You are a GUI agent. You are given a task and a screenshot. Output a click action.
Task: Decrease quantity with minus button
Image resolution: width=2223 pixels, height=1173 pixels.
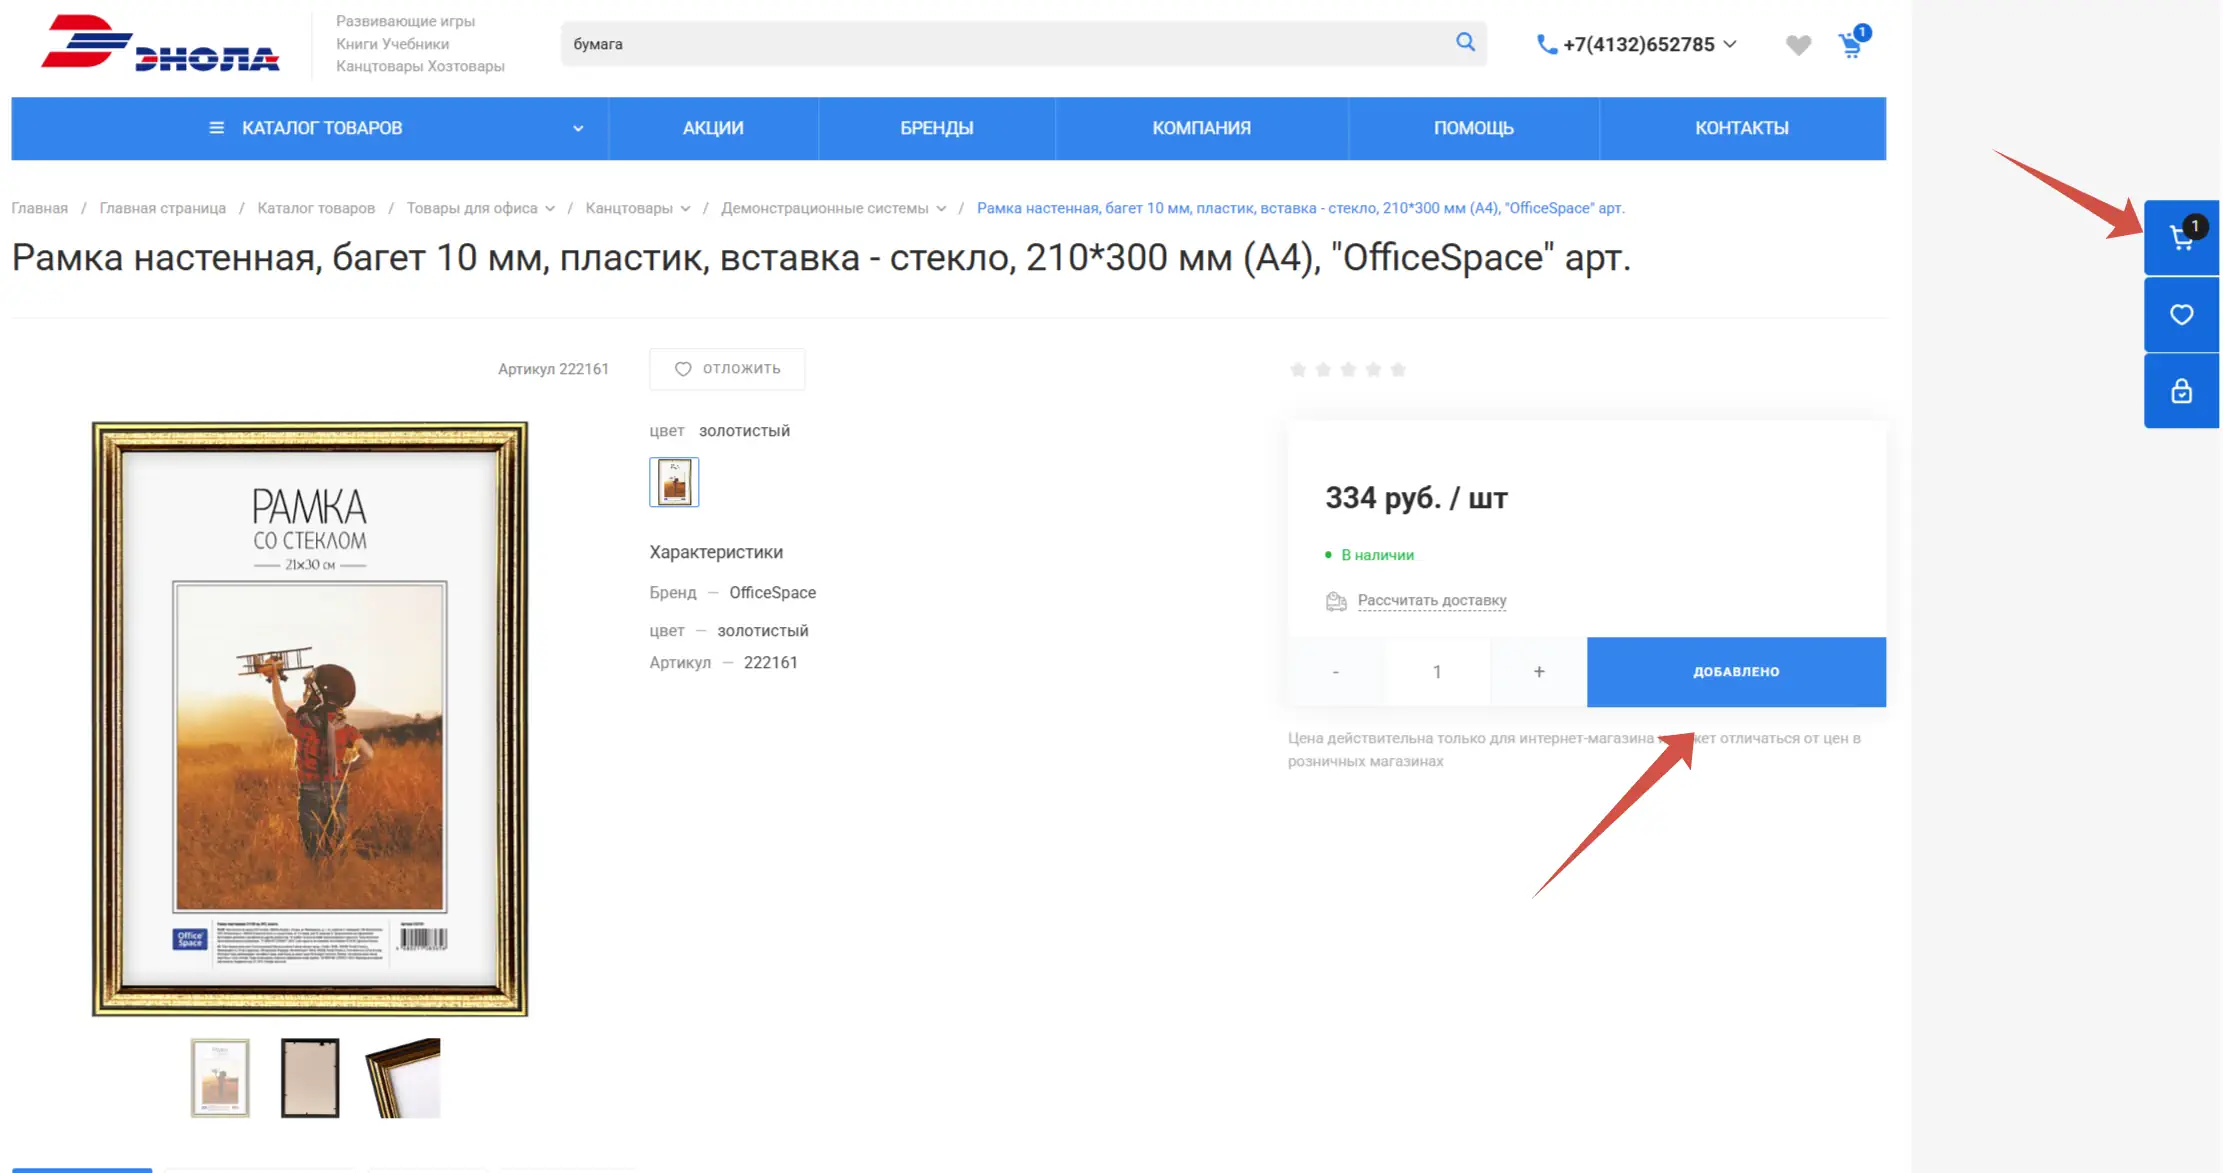tap(1335, 672)
